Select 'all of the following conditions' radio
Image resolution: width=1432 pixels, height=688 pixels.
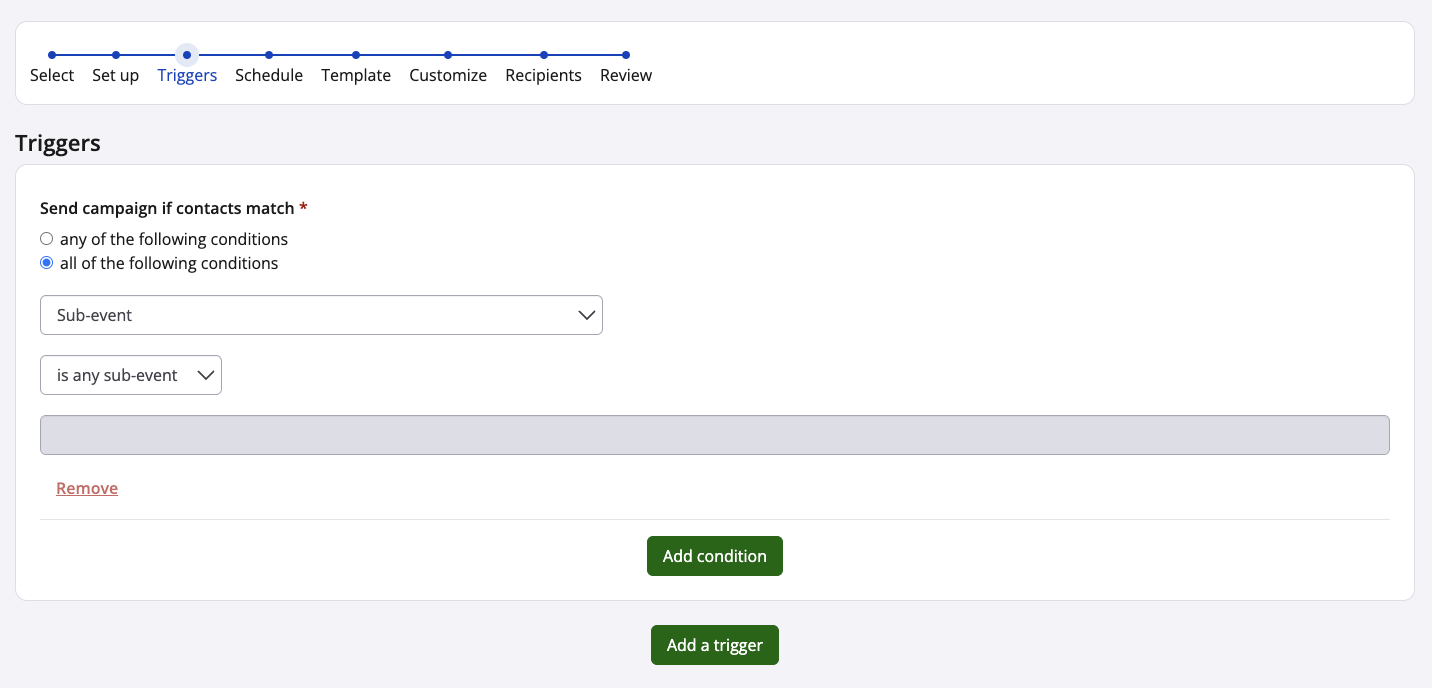pos(47,263)
